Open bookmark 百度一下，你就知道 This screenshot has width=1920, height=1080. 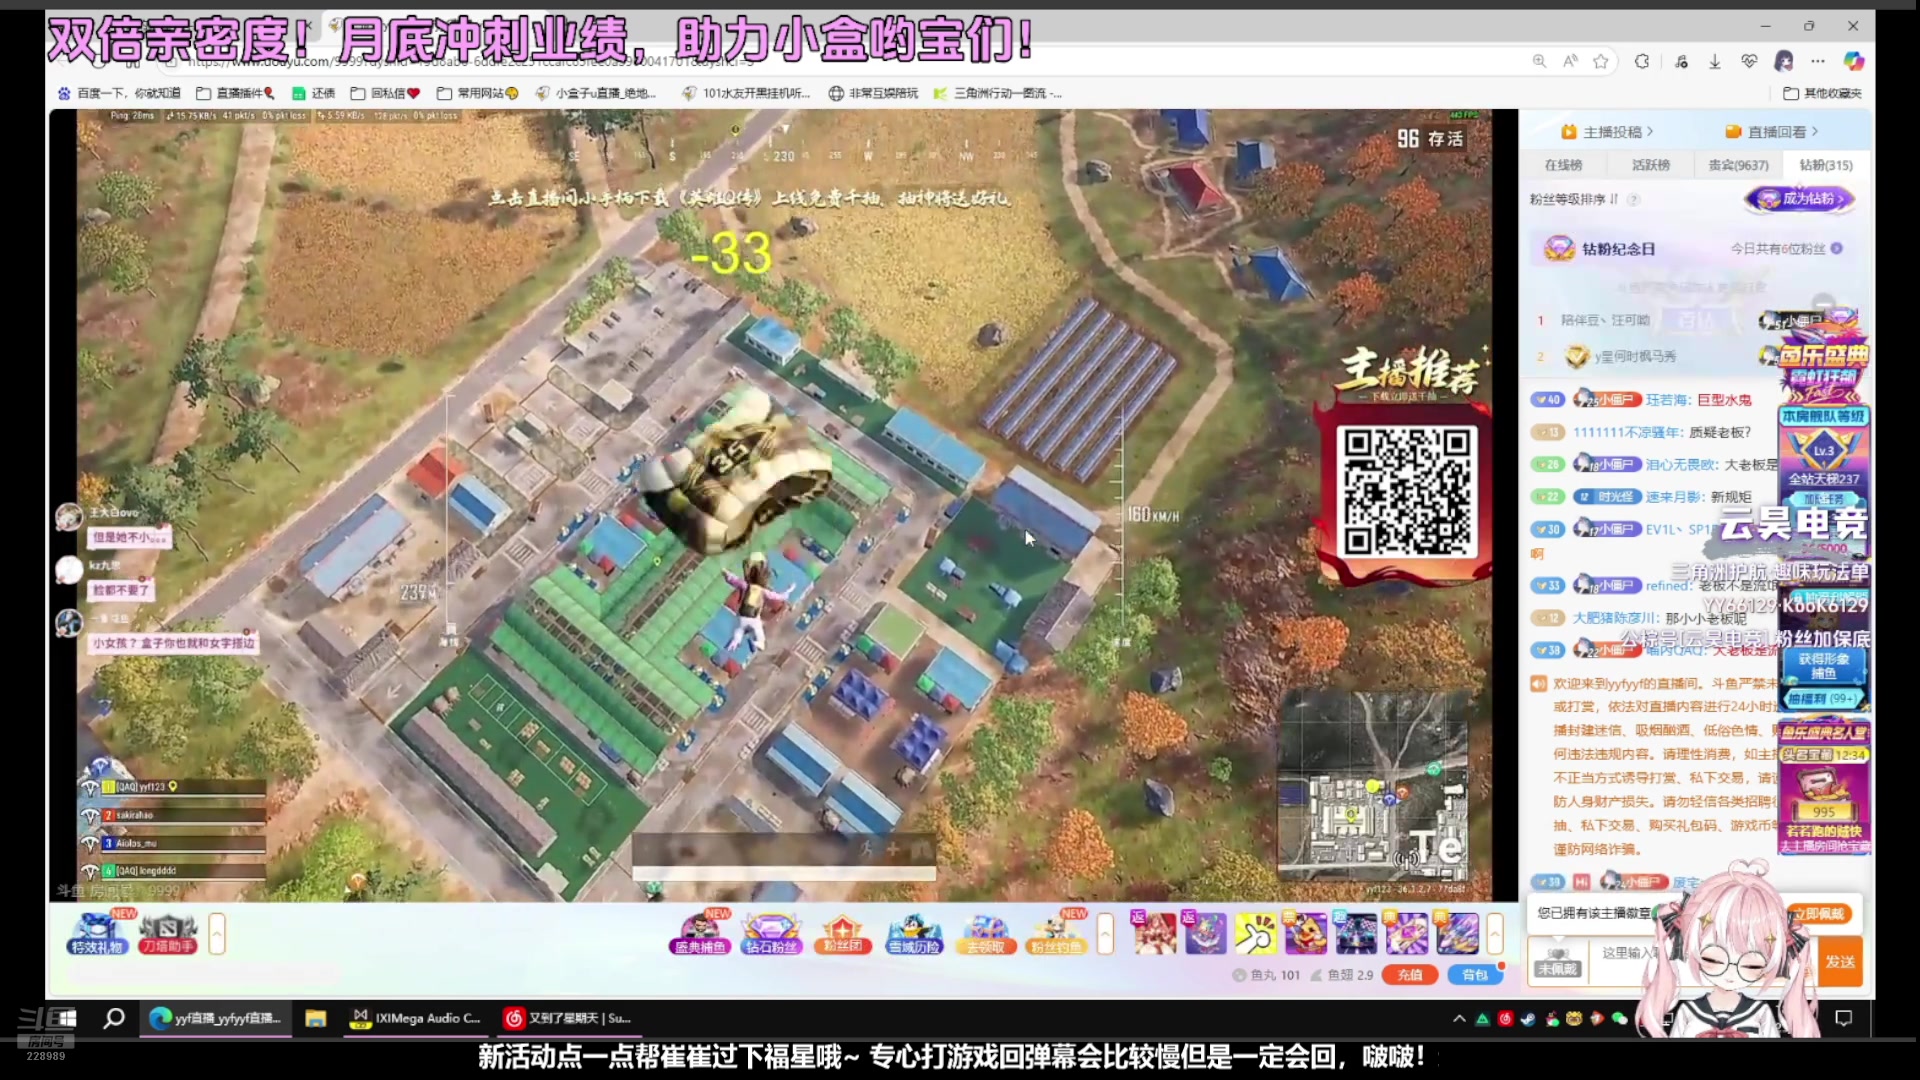pyautogui.click(x=119, y=93)
